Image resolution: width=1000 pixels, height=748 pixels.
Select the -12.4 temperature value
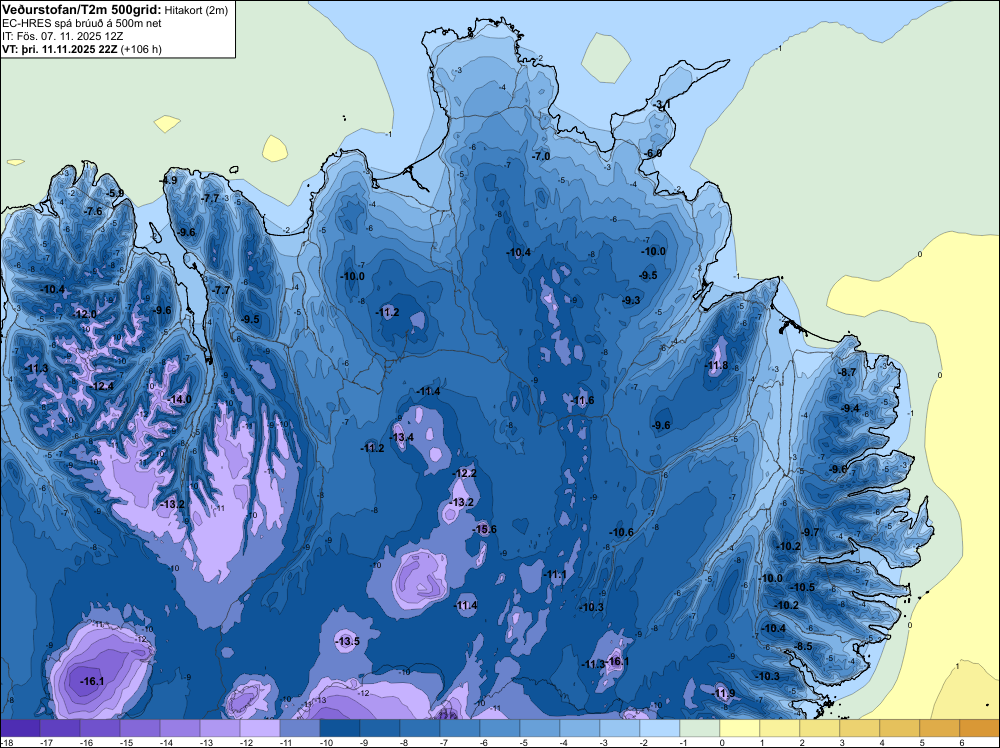[103, 386]
